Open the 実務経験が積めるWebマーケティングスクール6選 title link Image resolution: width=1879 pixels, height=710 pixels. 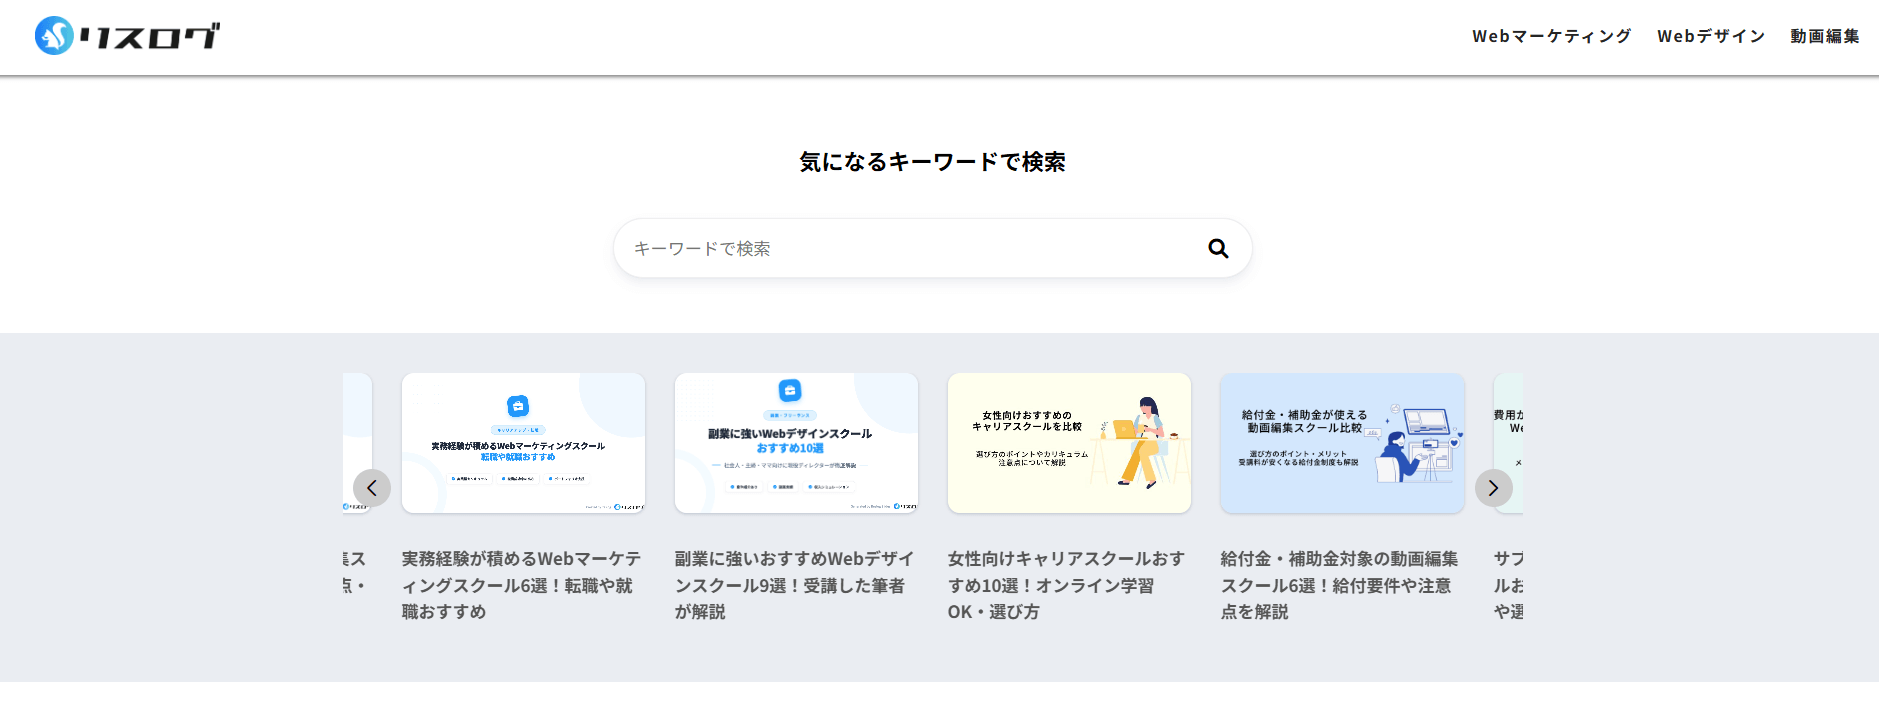click(521, 585)
